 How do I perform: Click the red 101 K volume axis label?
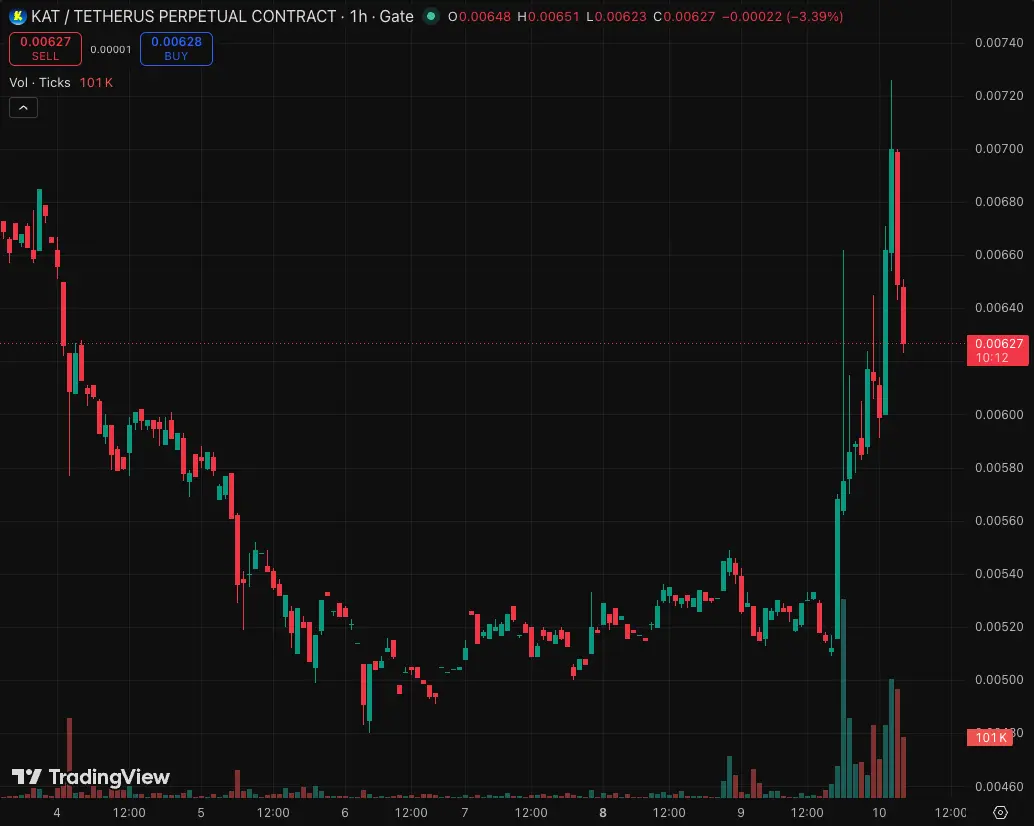990,737
